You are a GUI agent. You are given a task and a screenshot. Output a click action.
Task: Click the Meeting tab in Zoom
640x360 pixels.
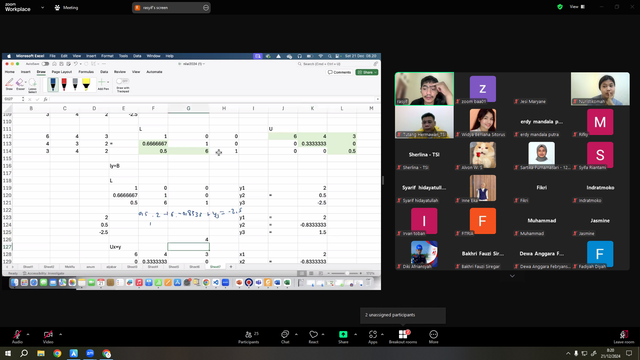[67, 7]
